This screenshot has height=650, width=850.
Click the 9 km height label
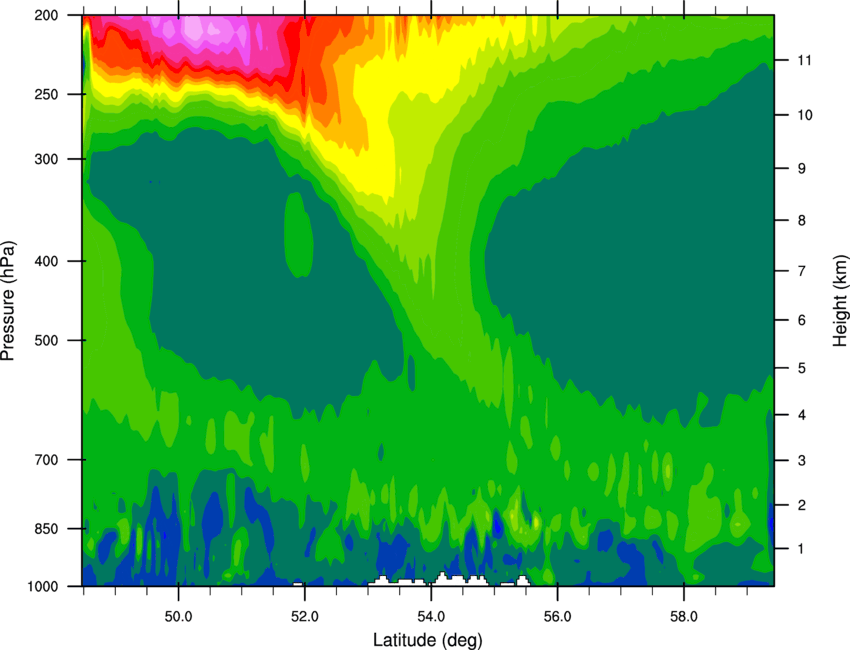click(802, 169)
